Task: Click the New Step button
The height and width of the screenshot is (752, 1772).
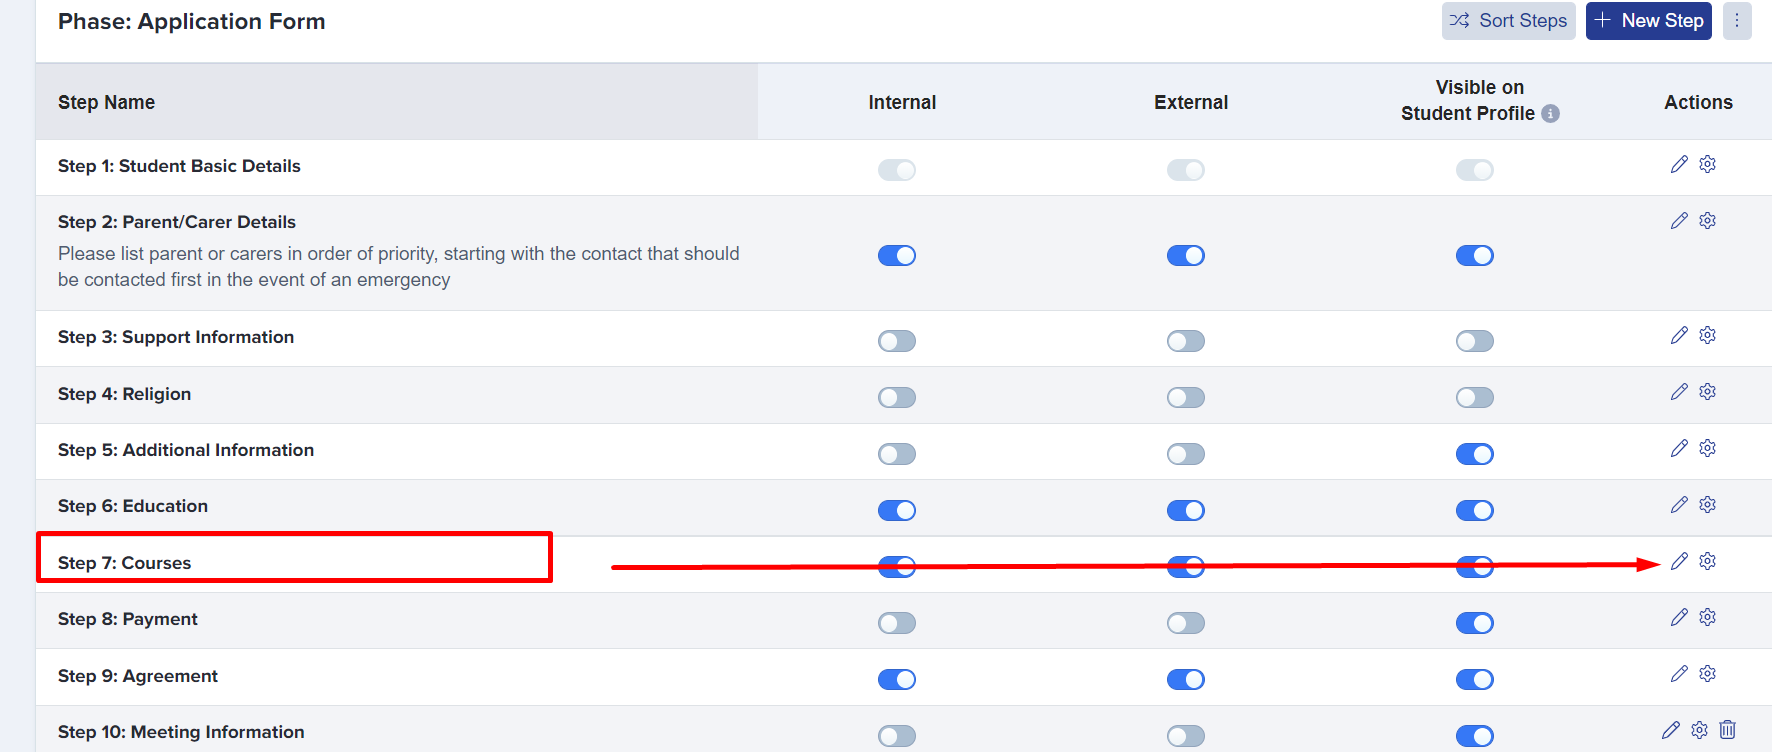Action: [1649, 21]
